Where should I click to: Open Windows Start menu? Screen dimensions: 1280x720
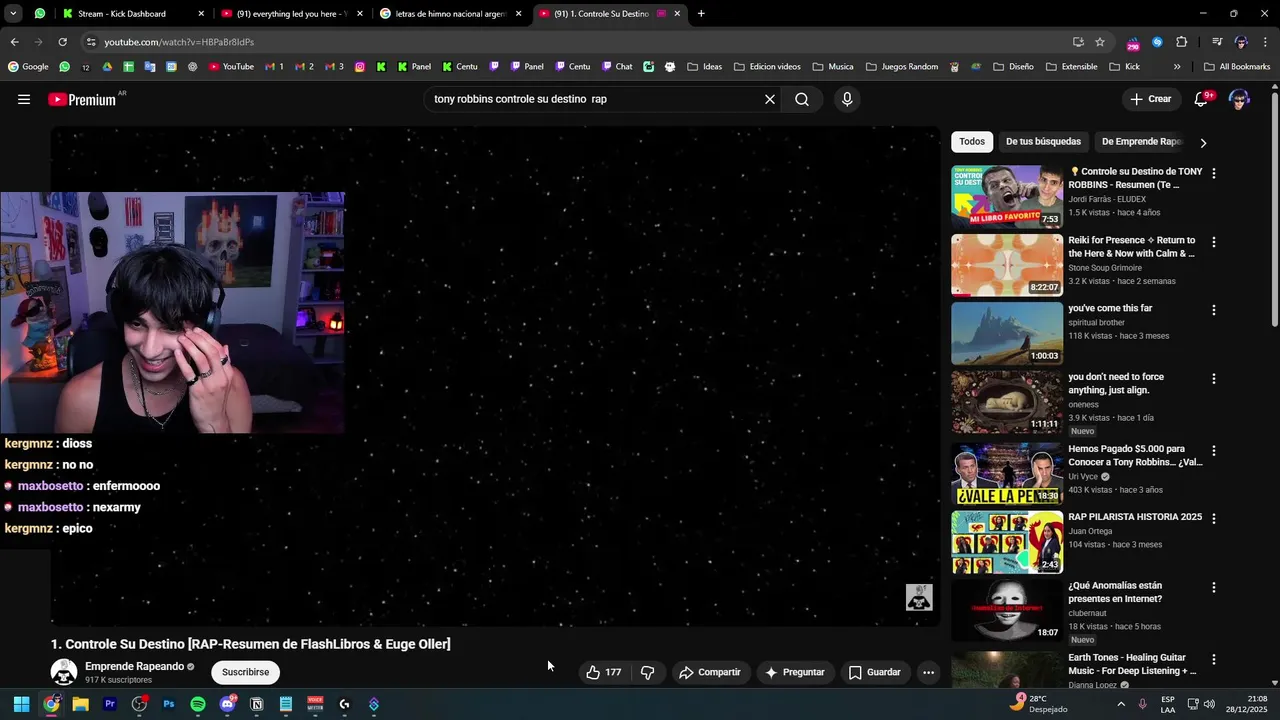pos(21,704)
